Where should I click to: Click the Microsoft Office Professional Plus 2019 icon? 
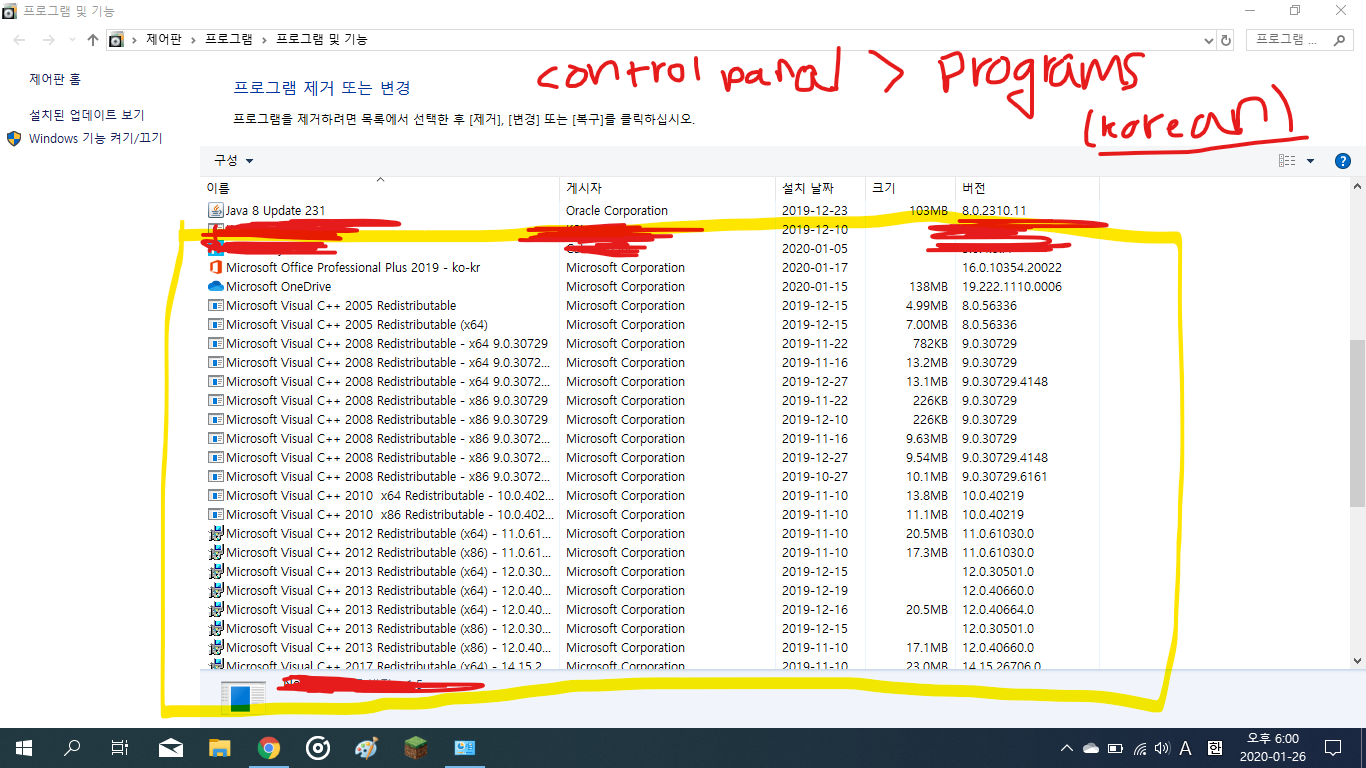pos(216,268)
